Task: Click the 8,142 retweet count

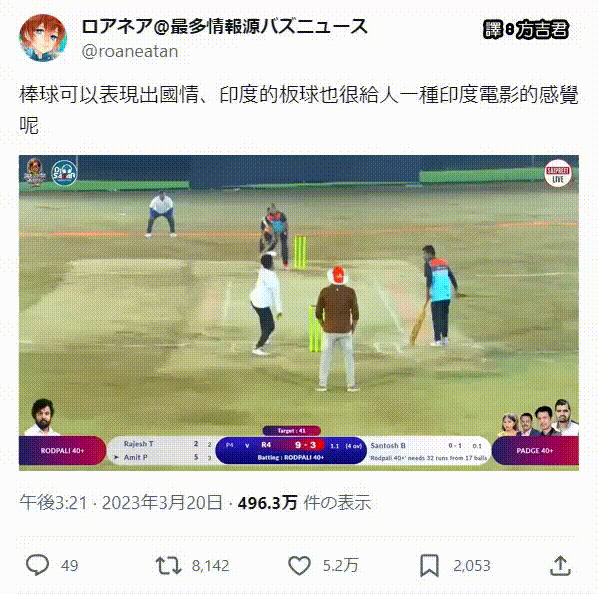Action: tap(211, 565)
